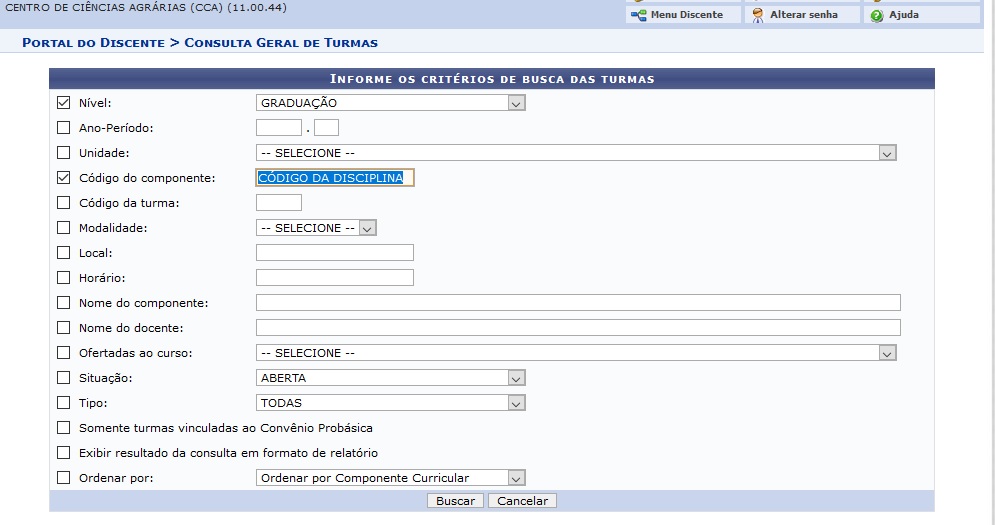
Task: Open Alterar senha option
Action: [803, 15]
